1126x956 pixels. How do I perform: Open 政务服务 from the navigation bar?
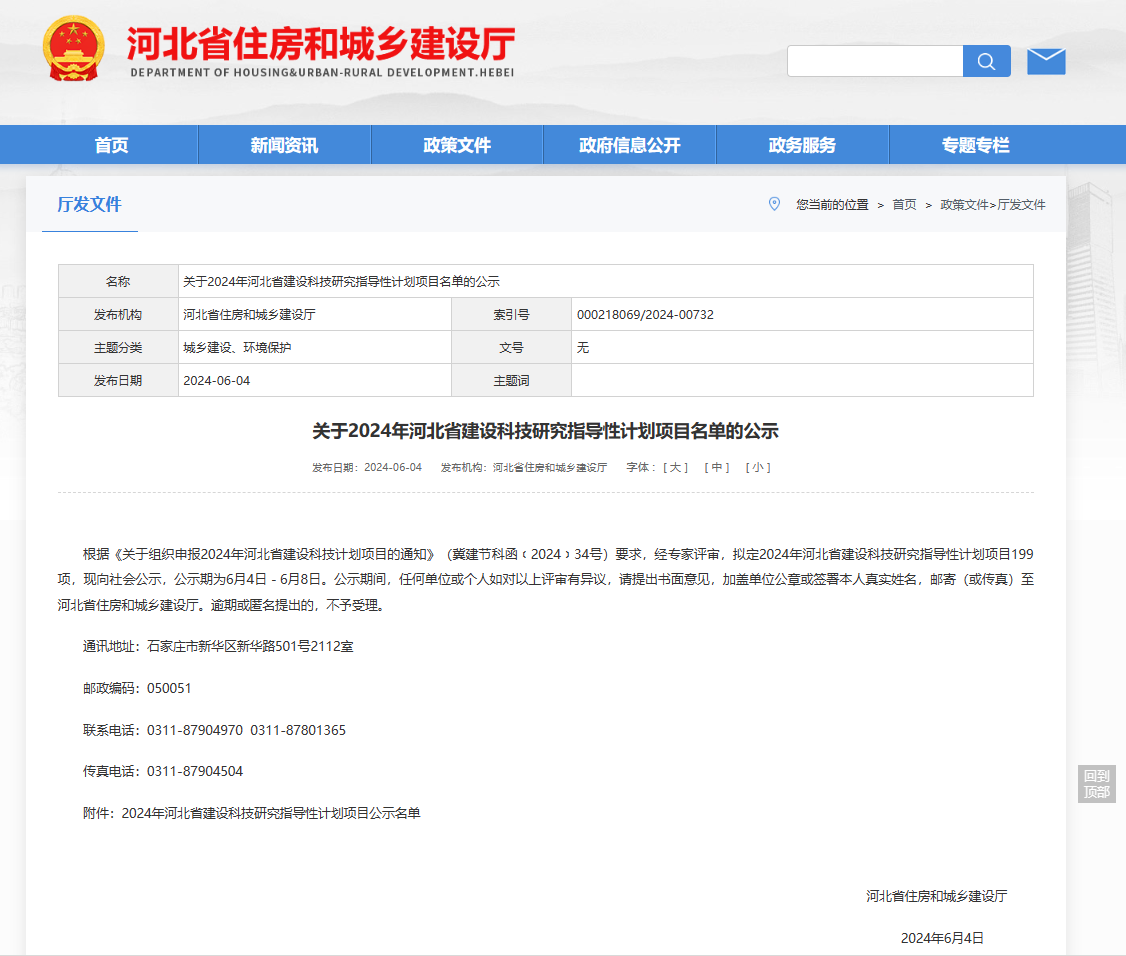coord(802,145)
